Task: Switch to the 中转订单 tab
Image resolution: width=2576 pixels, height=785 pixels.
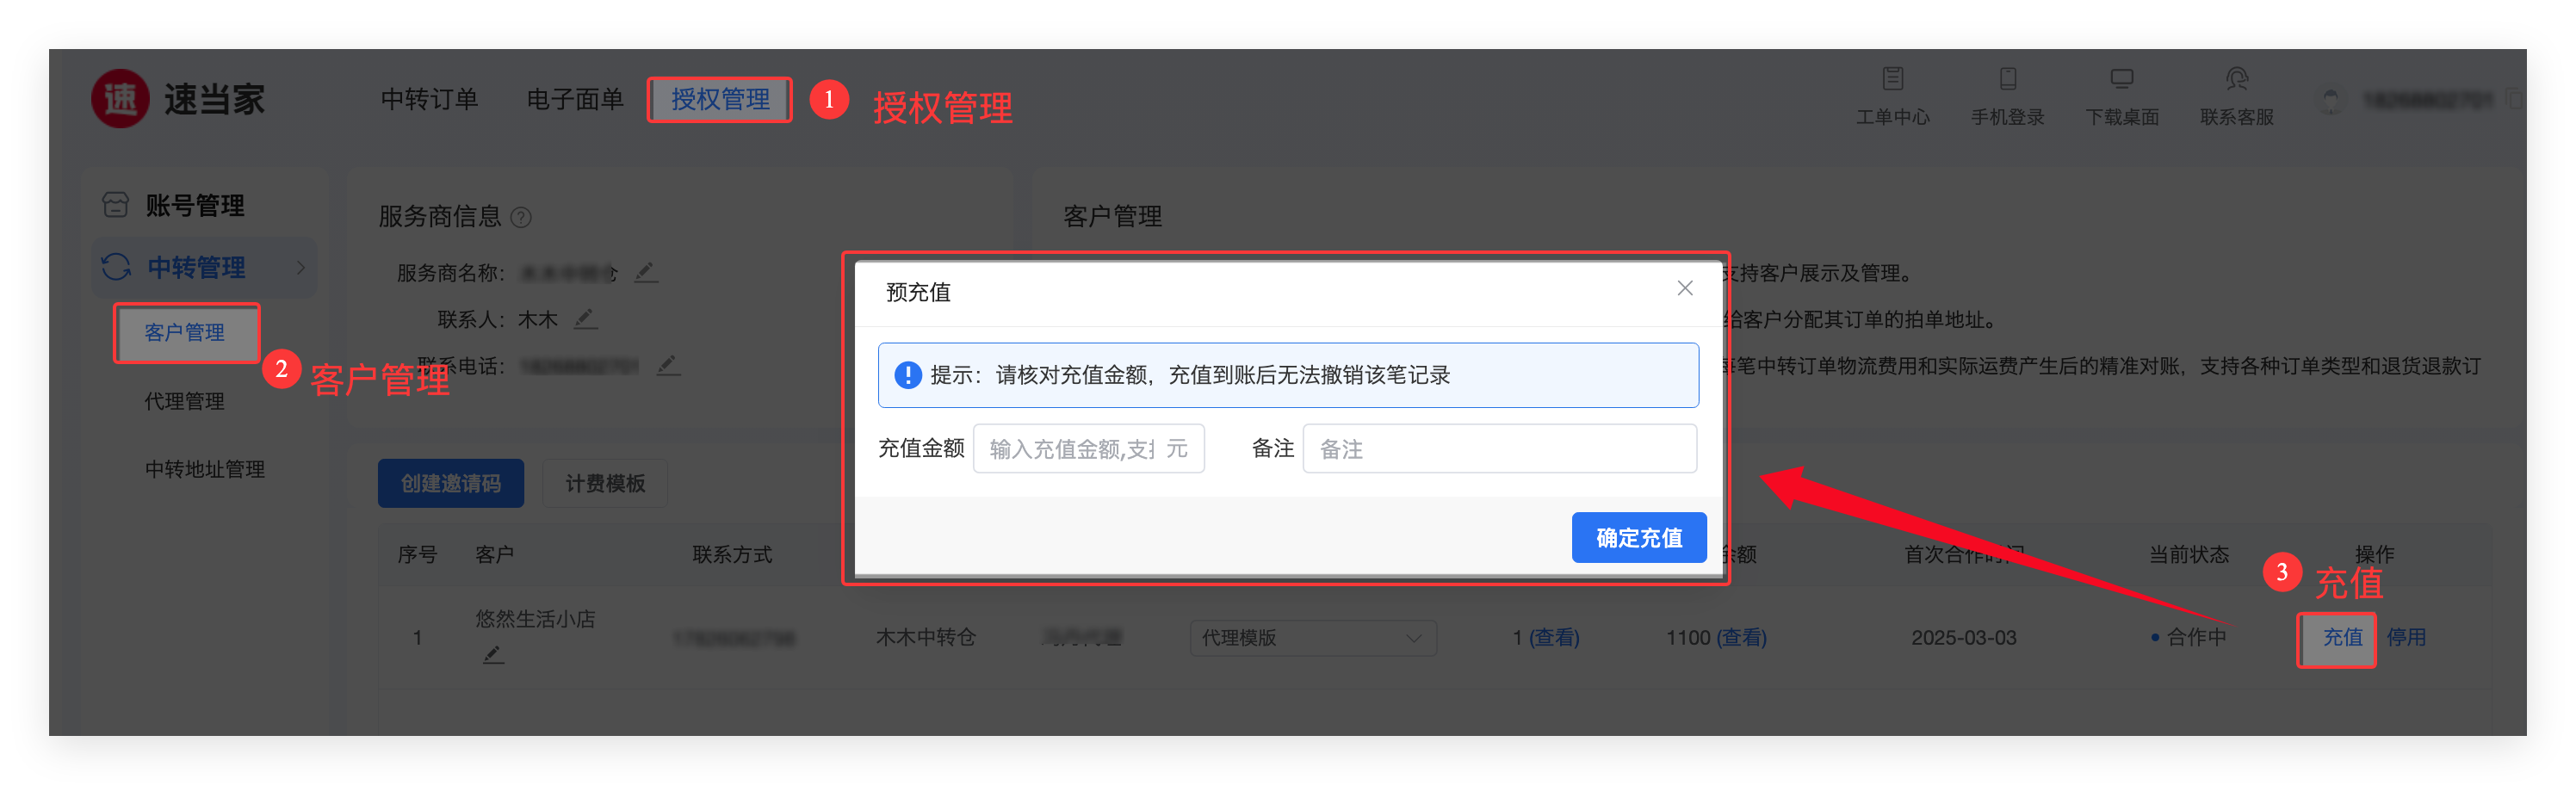Action: tap(429, 100)
